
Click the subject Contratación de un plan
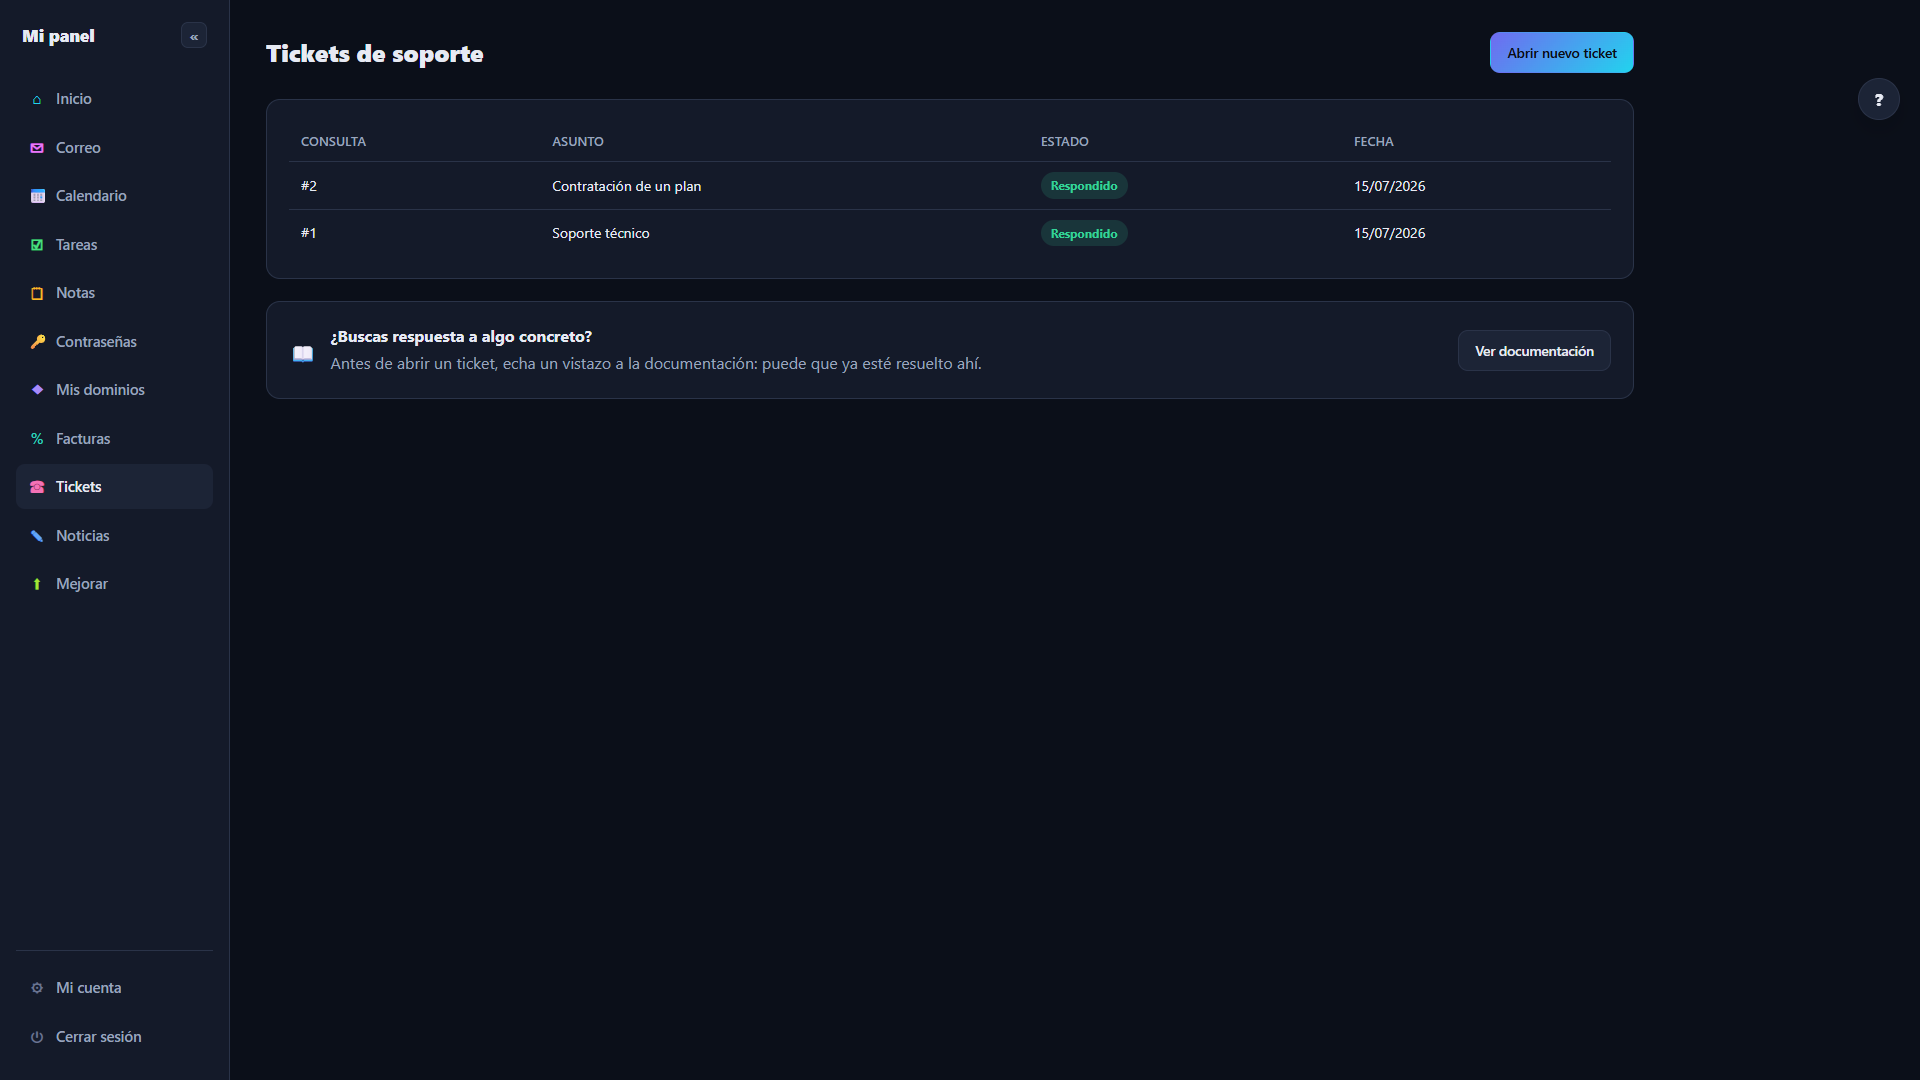(x=626, y=186)
